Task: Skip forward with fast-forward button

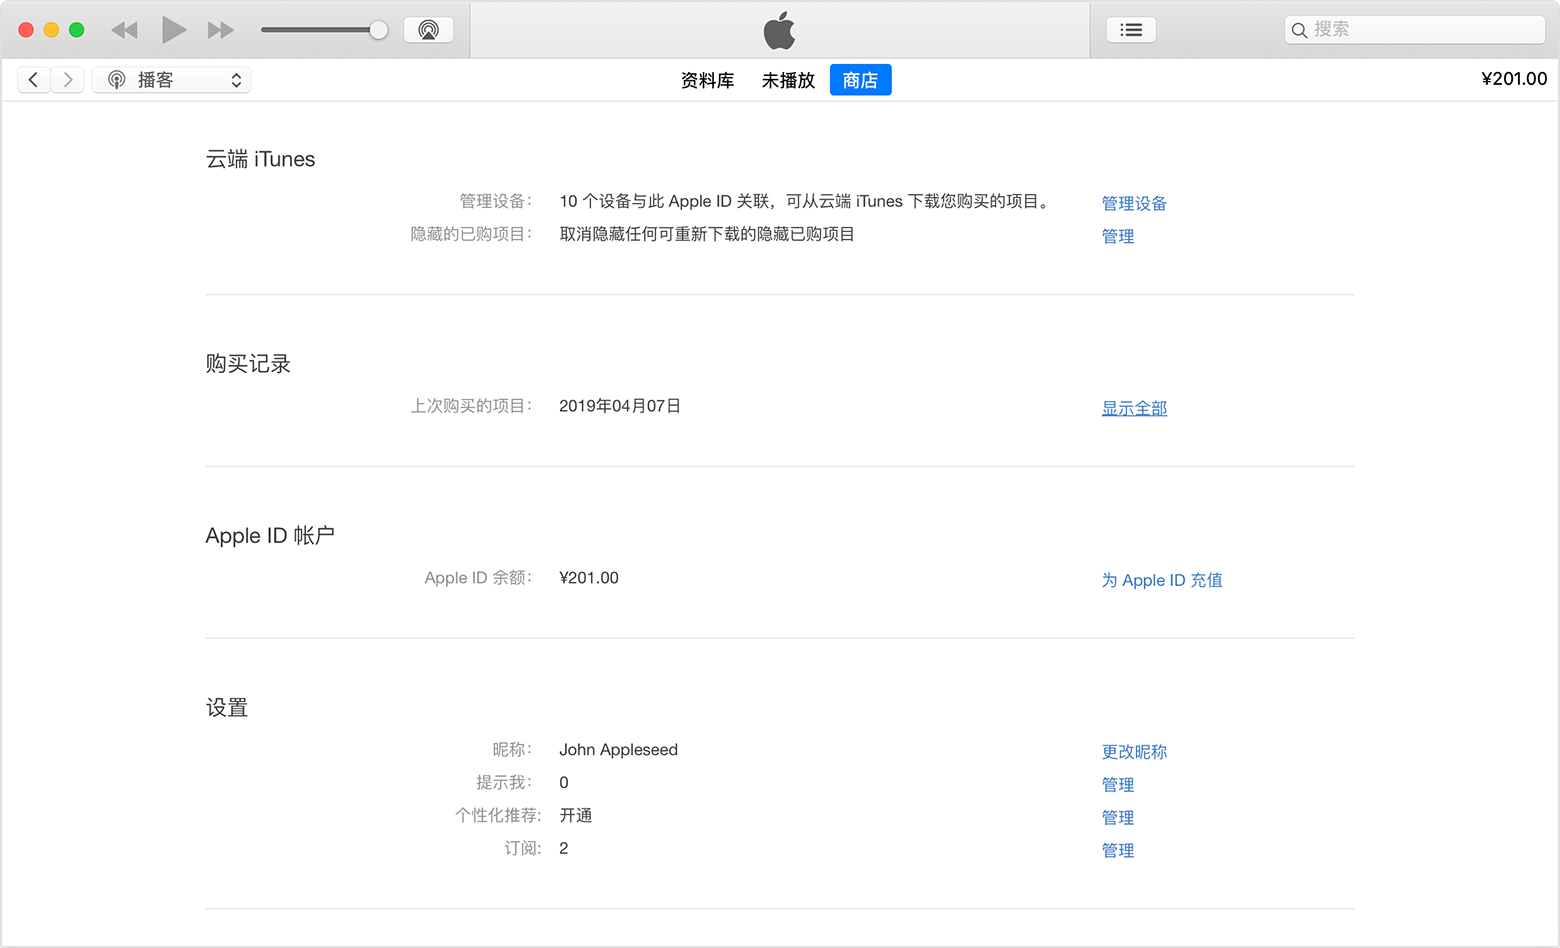Action: [220, 30]
